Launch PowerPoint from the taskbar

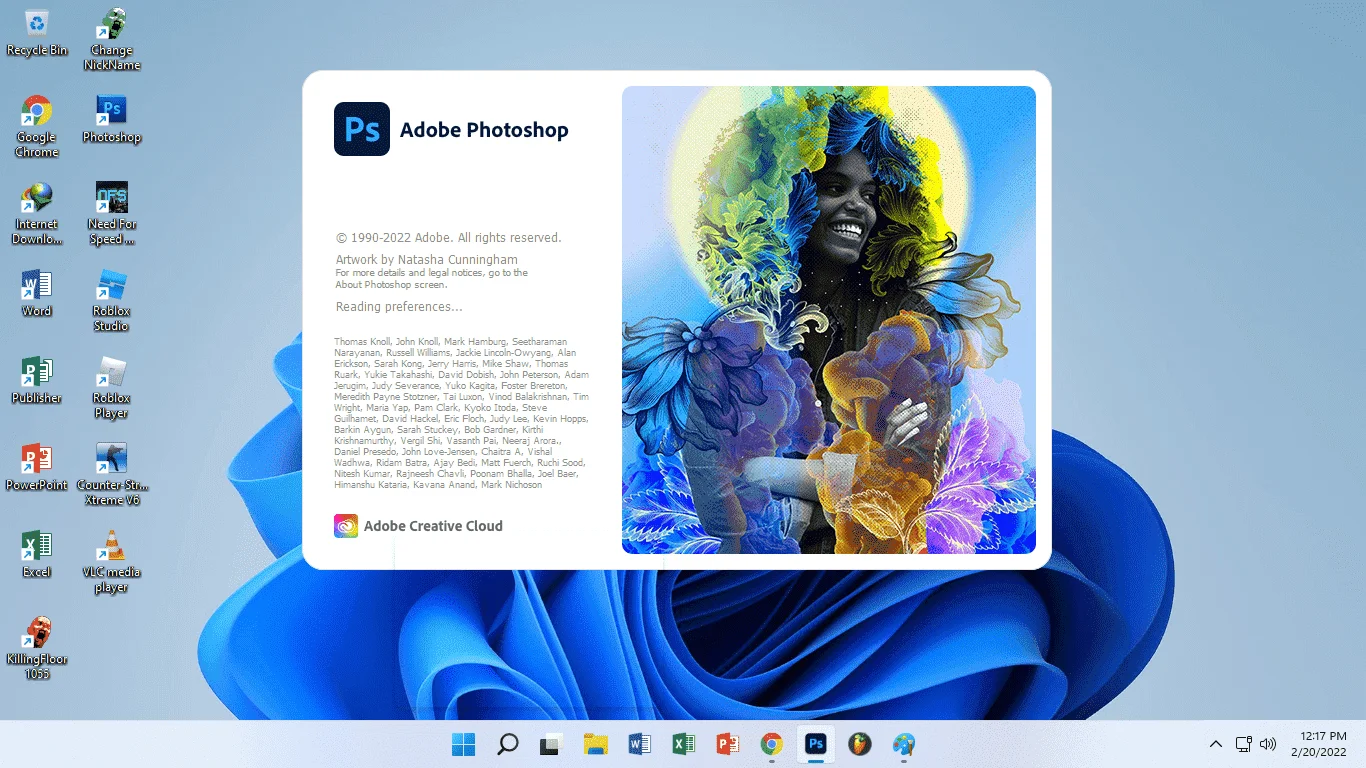(x=728, y=744)
